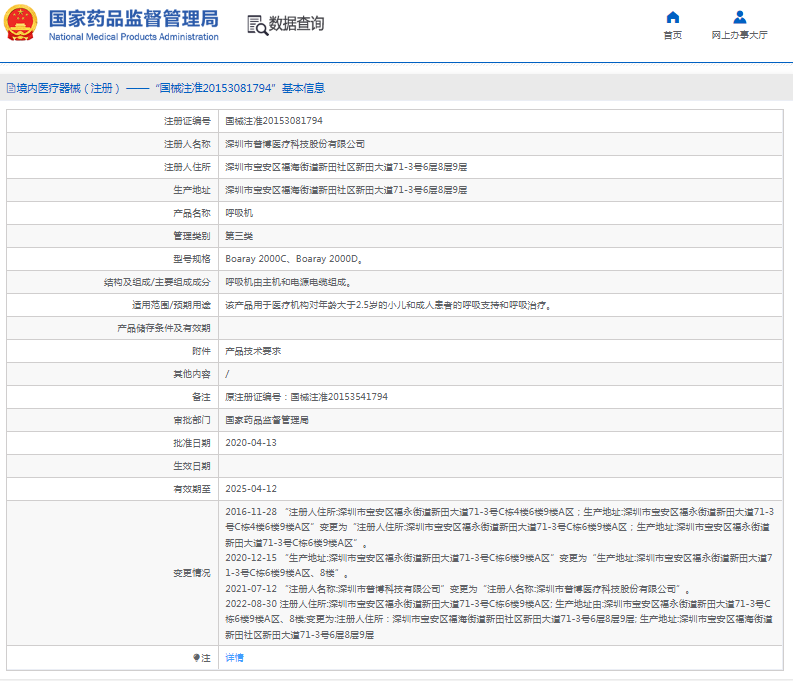793x681 pixels.
Task: Open the 详情 link in the 注 row
Action: tap(234, 657)
